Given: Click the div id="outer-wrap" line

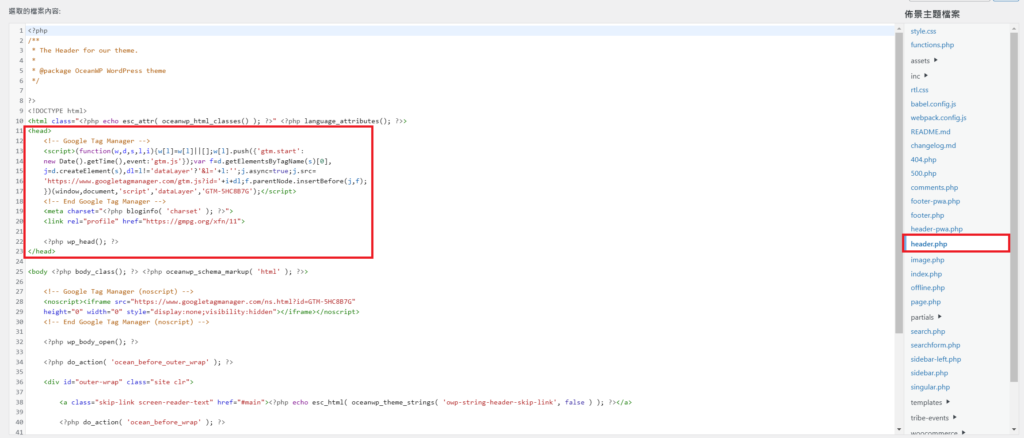Looking at the screenshot, I should [x=118, y=382].
